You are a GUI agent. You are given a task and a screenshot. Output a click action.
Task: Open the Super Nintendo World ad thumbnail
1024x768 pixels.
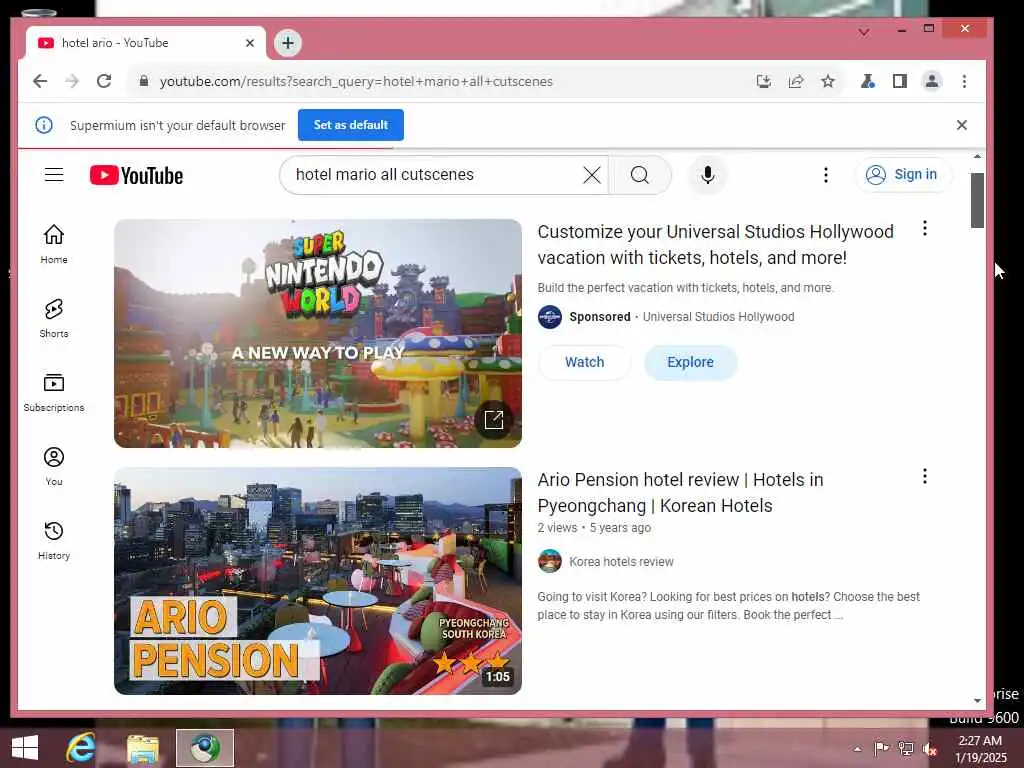pos(317,333)
